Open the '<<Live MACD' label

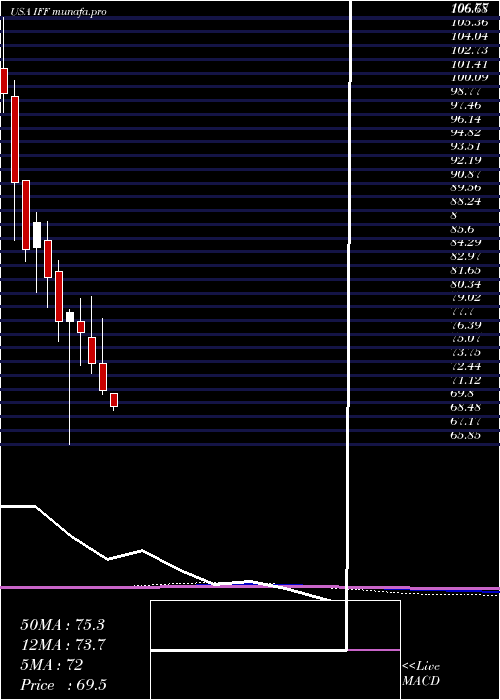(421, 673)
